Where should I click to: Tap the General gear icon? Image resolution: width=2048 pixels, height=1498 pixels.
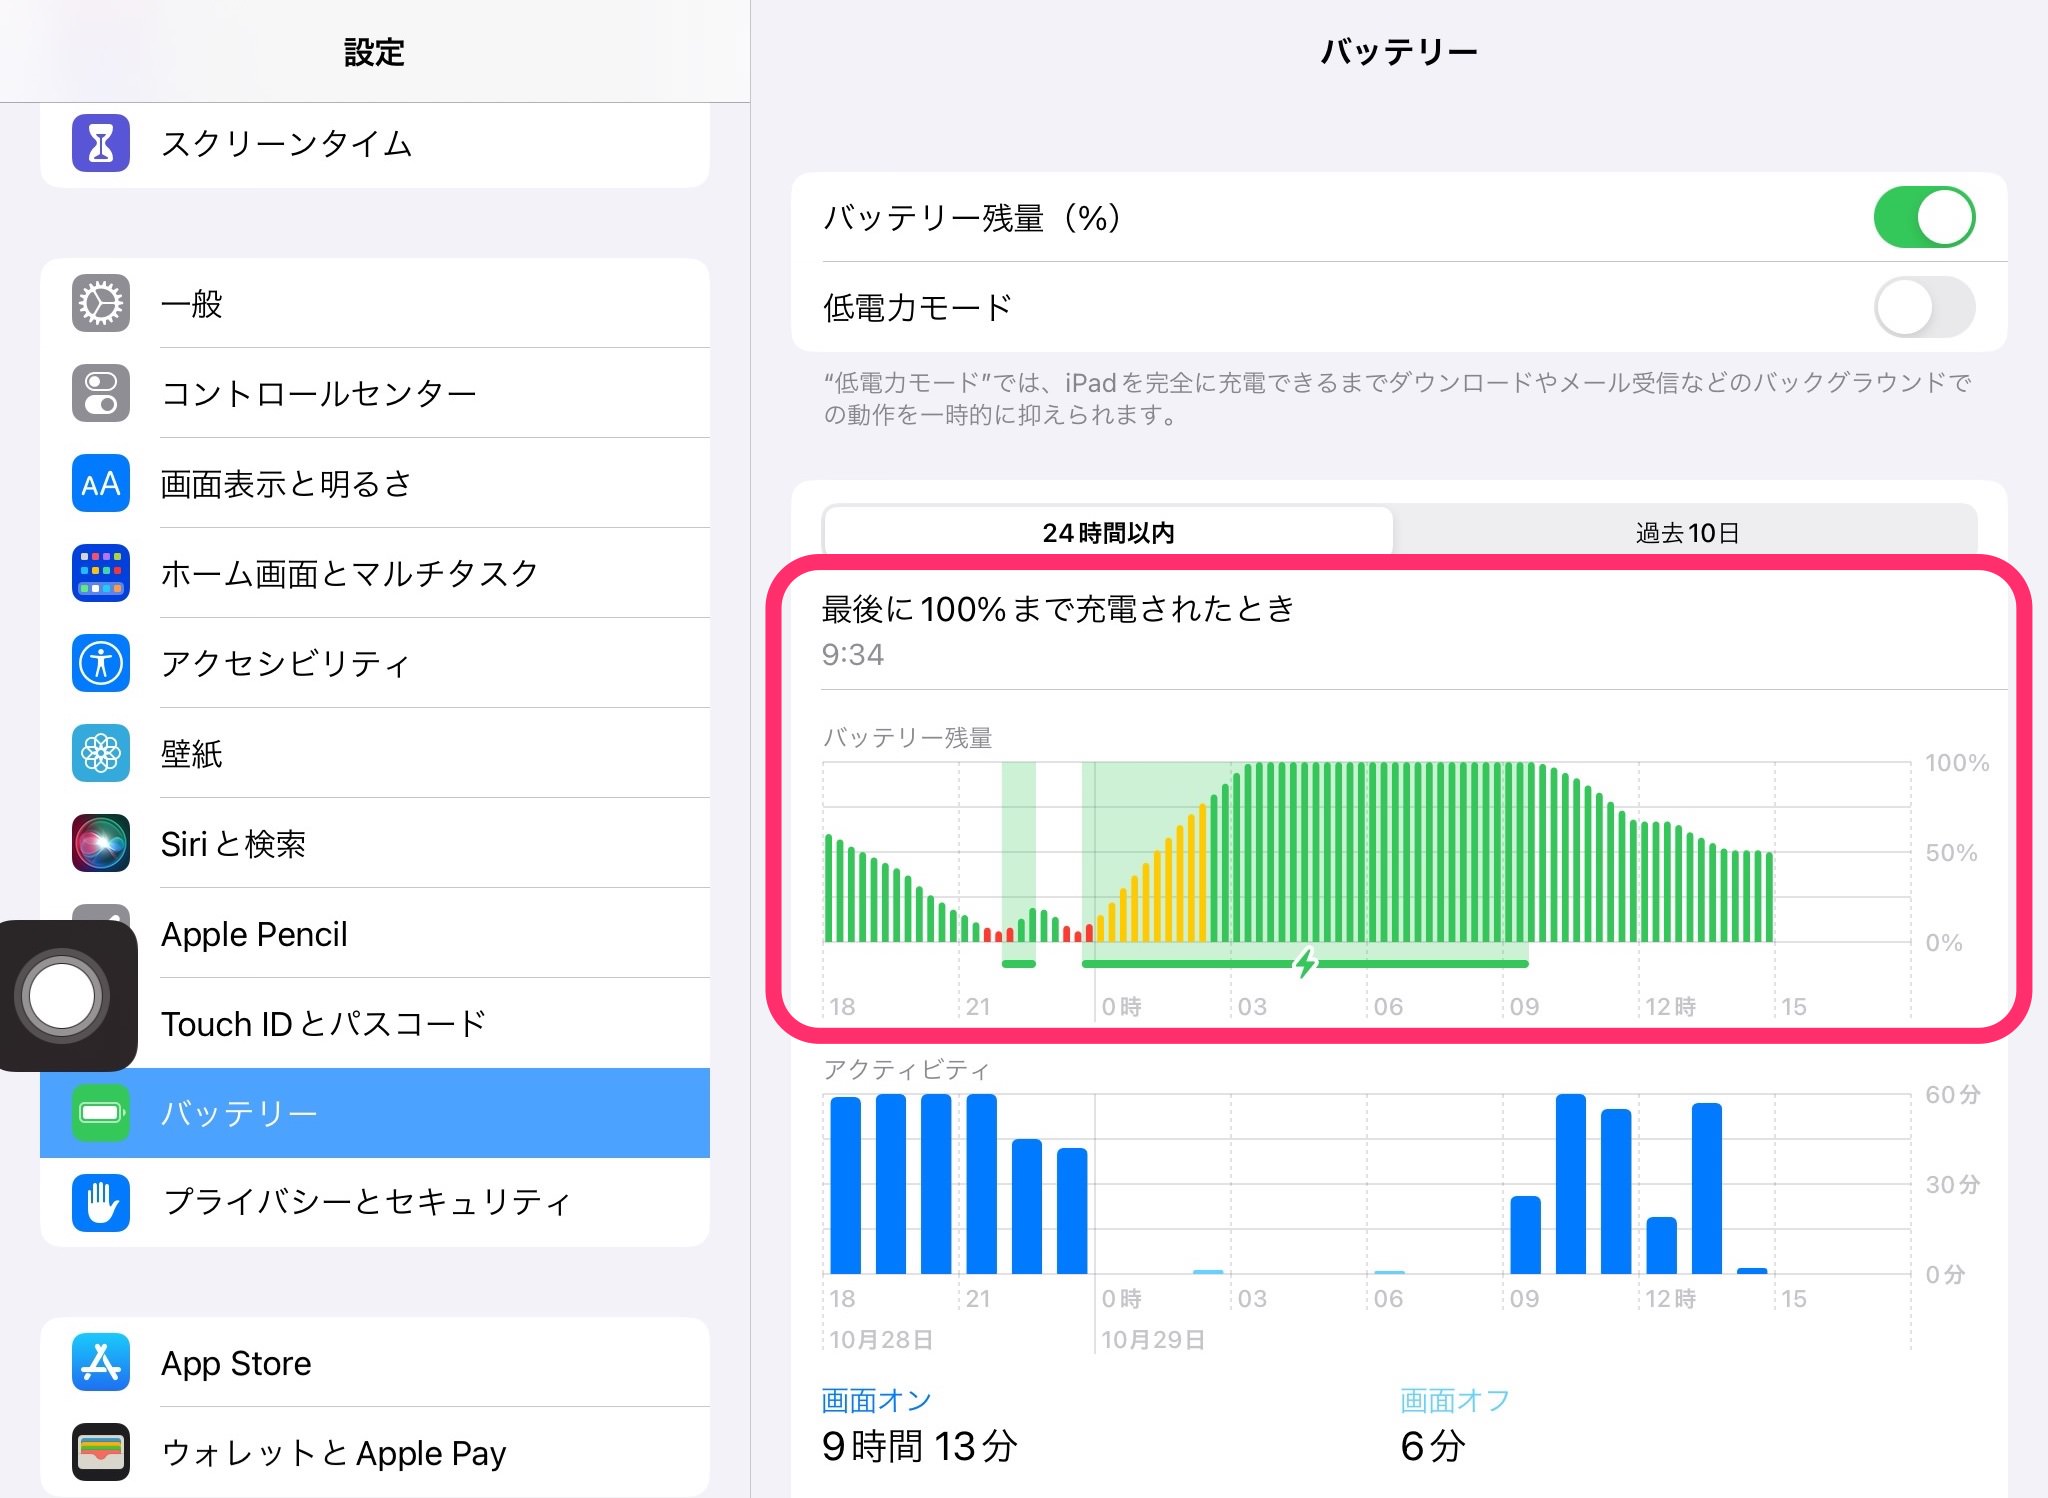pos(101,303)
